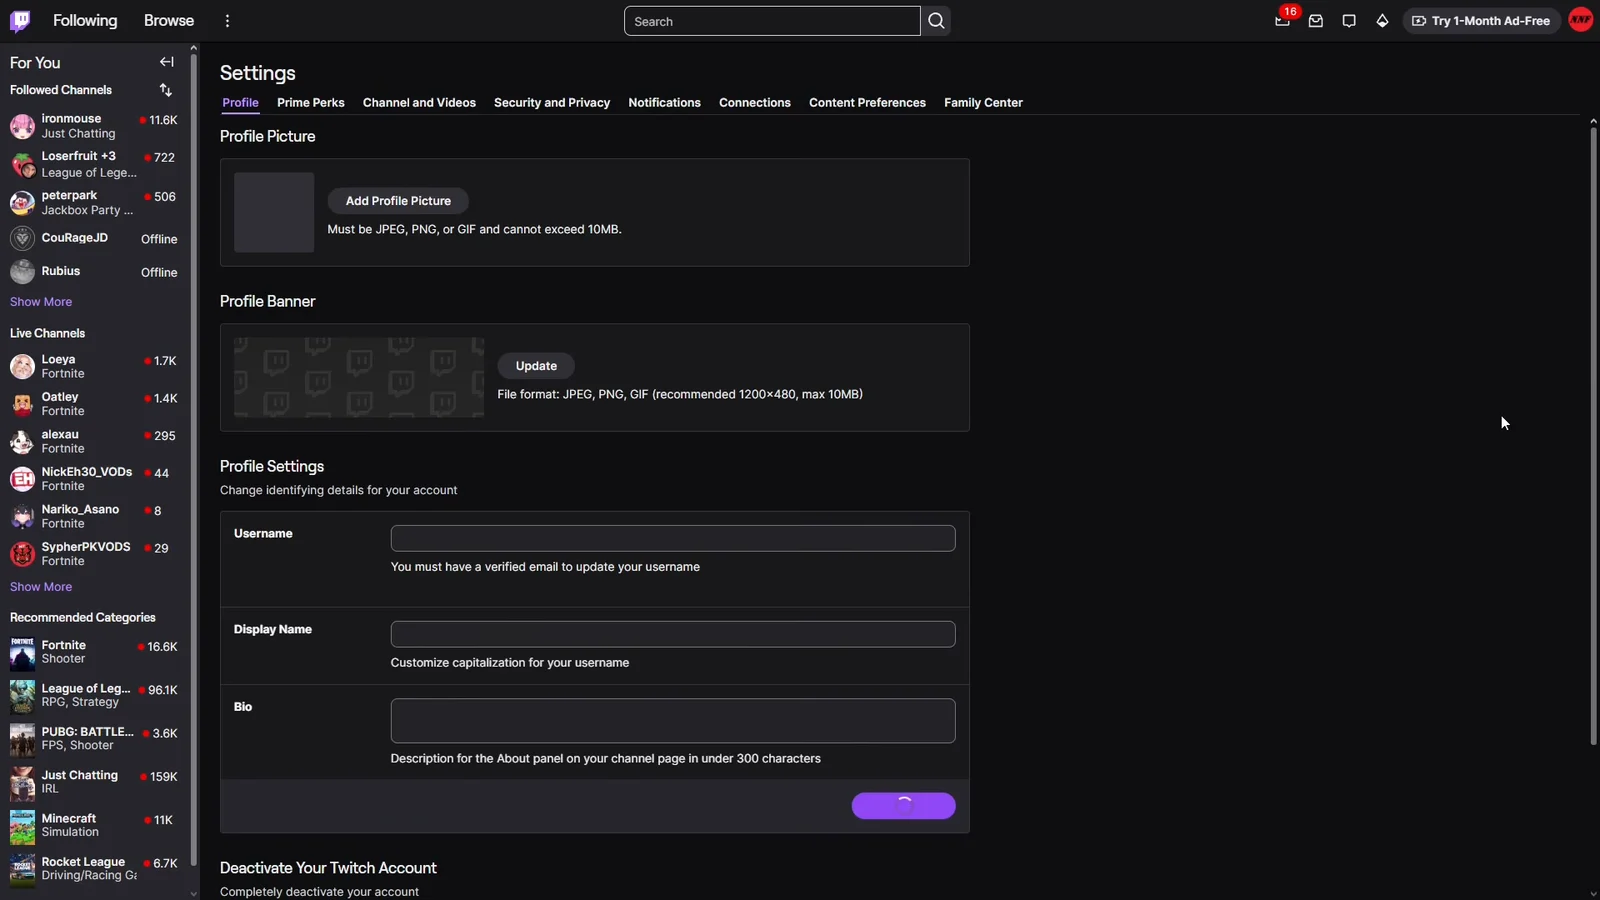Select the "Jackbox Party" game label
Image resolution: width=1600 pixels, height=900 pixels.
coord(87,210)
